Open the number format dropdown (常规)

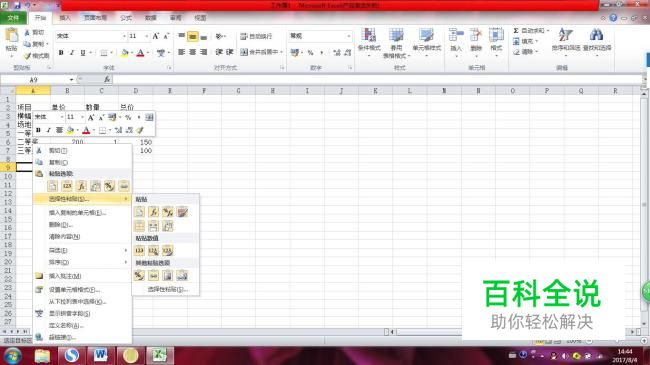[349, 36]
